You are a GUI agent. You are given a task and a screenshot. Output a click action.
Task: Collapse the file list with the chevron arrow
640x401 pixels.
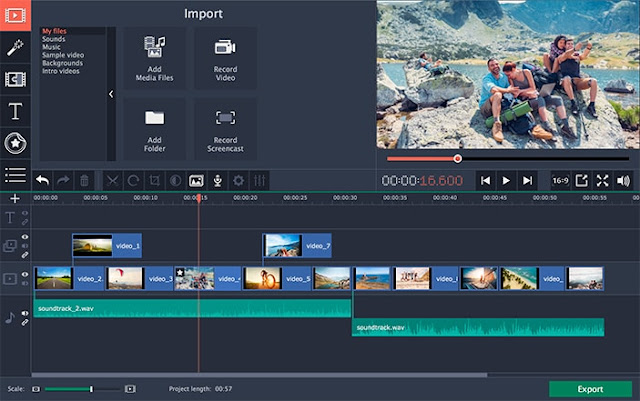click(111, 94)
